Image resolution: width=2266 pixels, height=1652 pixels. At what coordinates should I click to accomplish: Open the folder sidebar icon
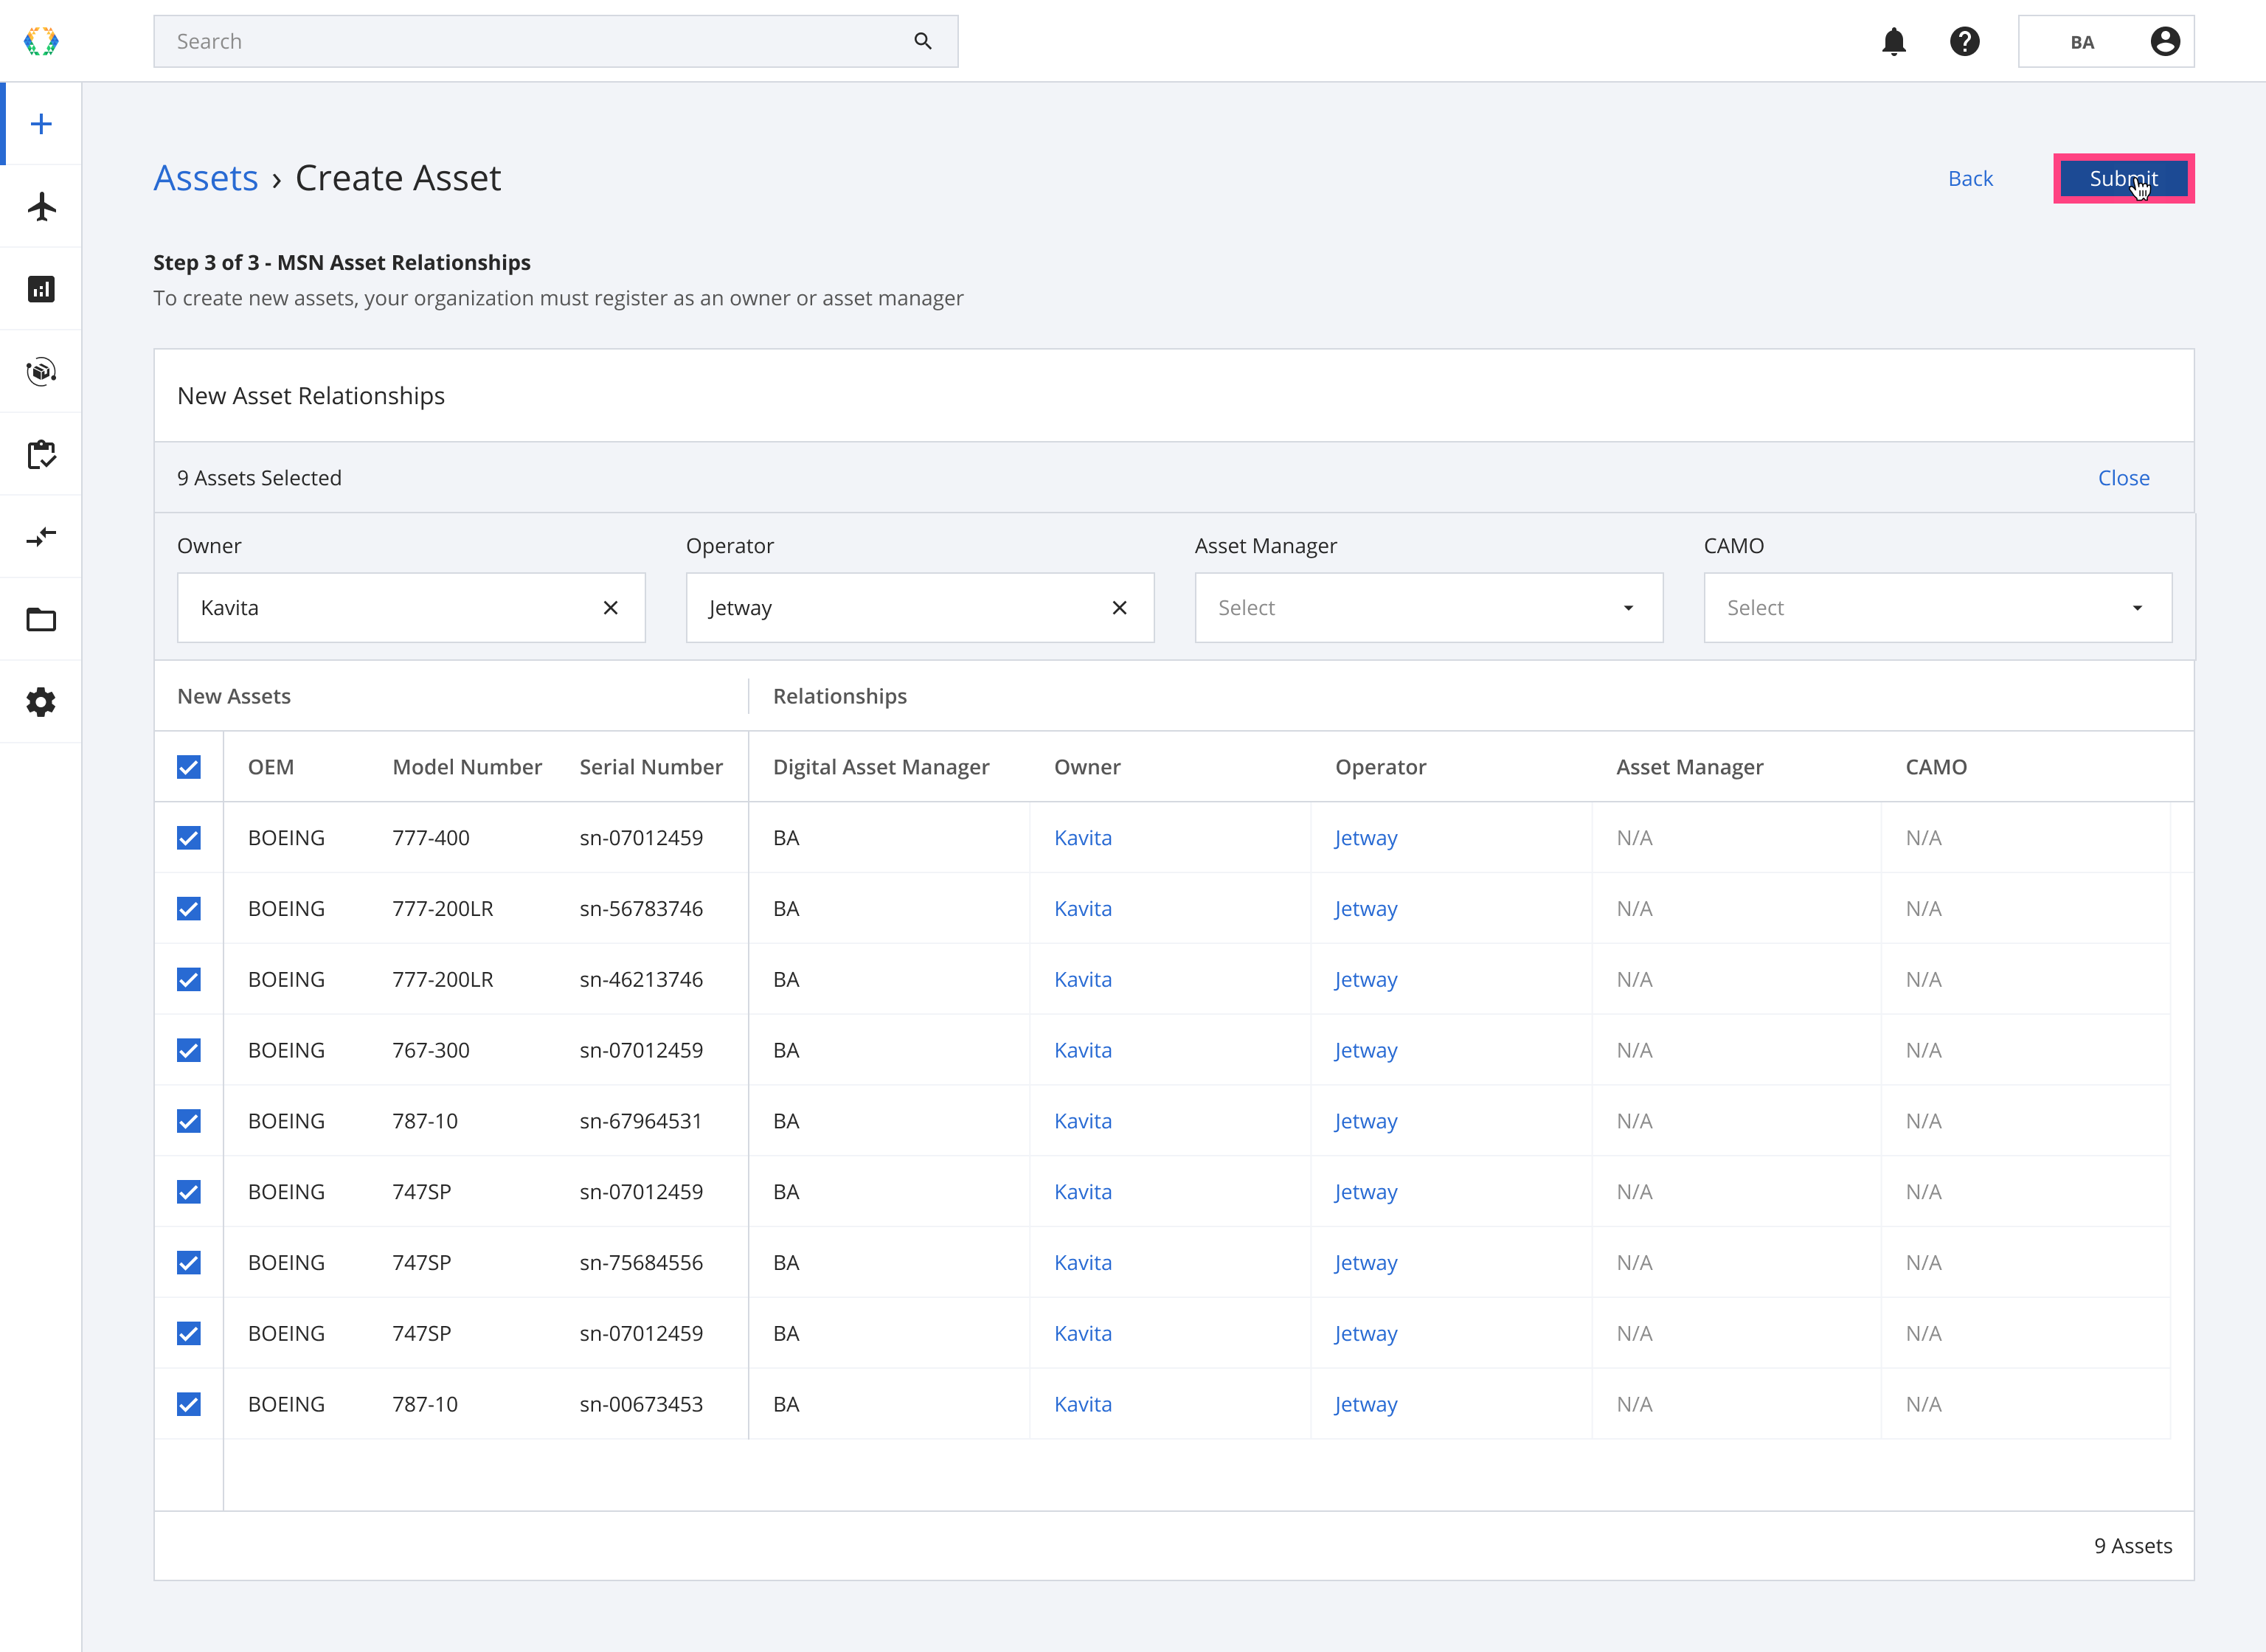(41, 619)
